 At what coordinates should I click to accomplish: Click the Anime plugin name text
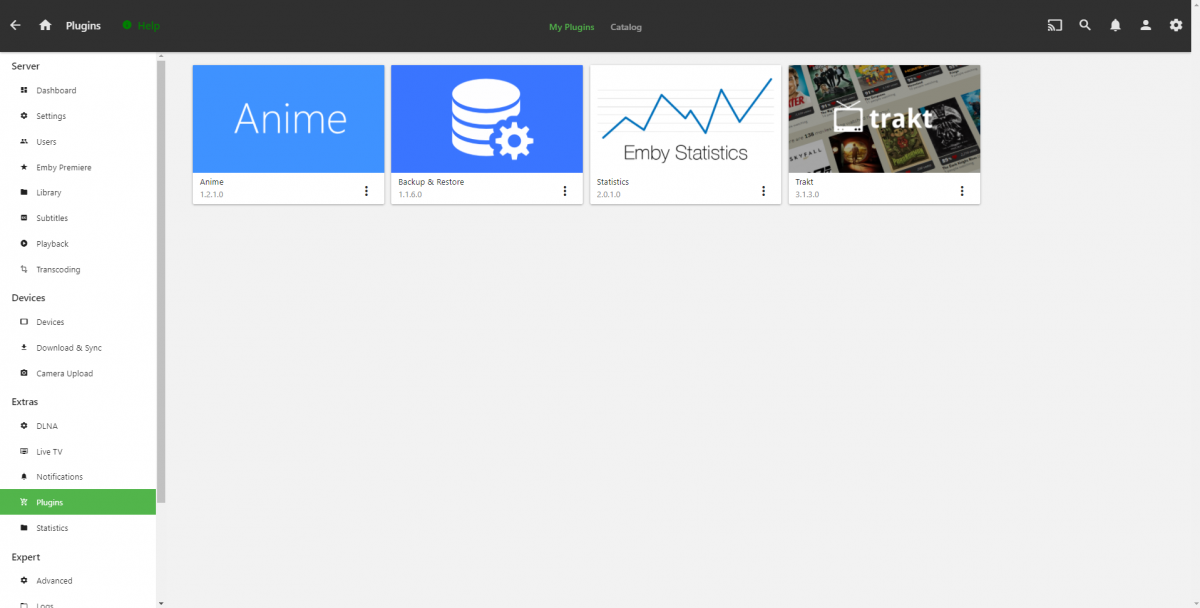click(211, 182)
